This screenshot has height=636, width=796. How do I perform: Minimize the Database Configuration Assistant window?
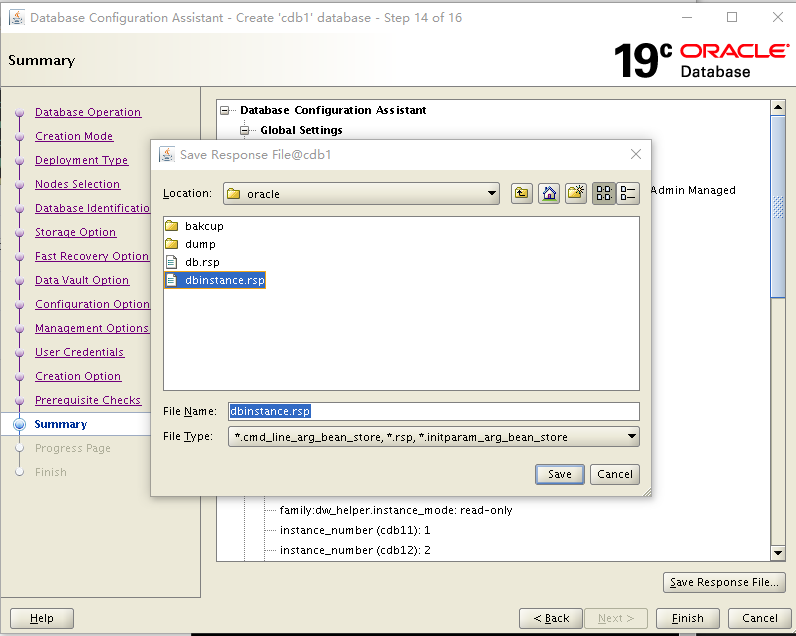click(x=686, y=17)
